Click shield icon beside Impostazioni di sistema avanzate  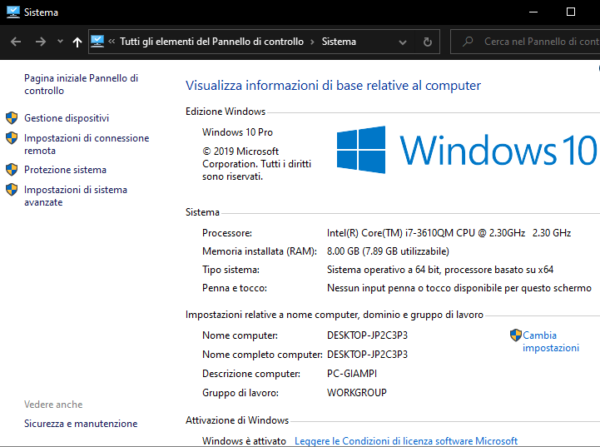click(12, 189)
